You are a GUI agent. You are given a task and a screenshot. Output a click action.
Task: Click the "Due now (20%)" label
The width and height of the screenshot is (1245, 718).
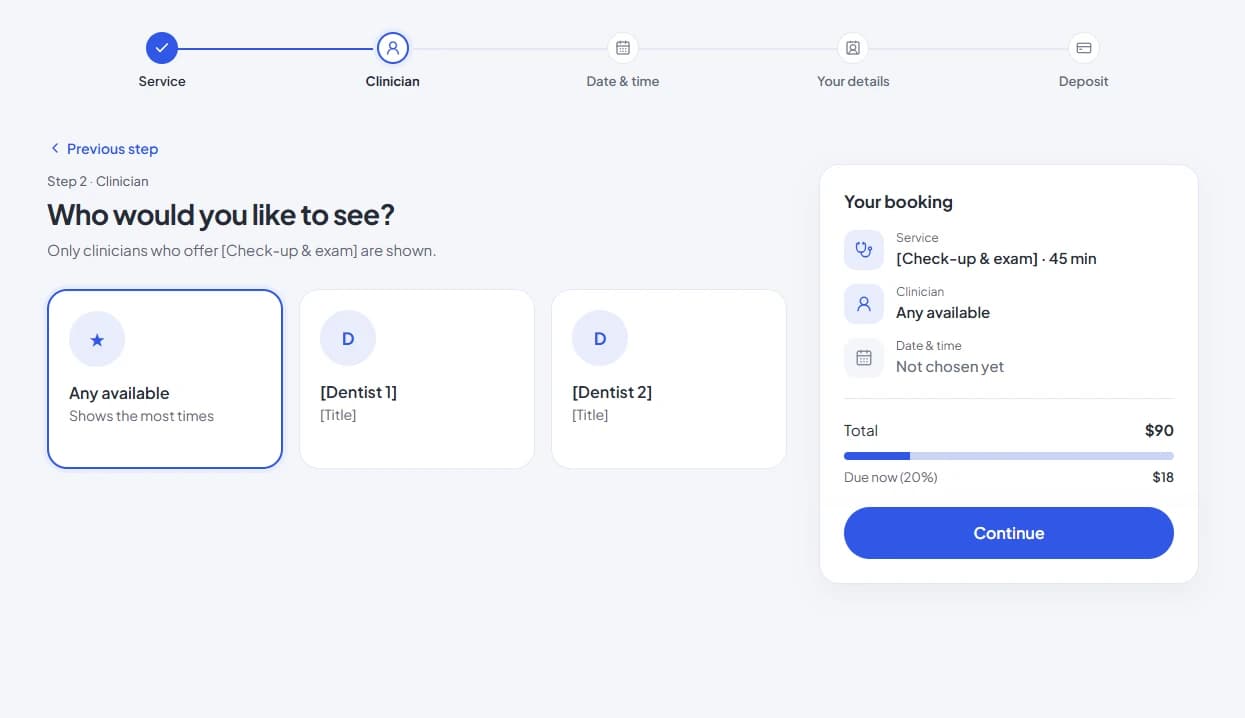[x=891, y=478]
